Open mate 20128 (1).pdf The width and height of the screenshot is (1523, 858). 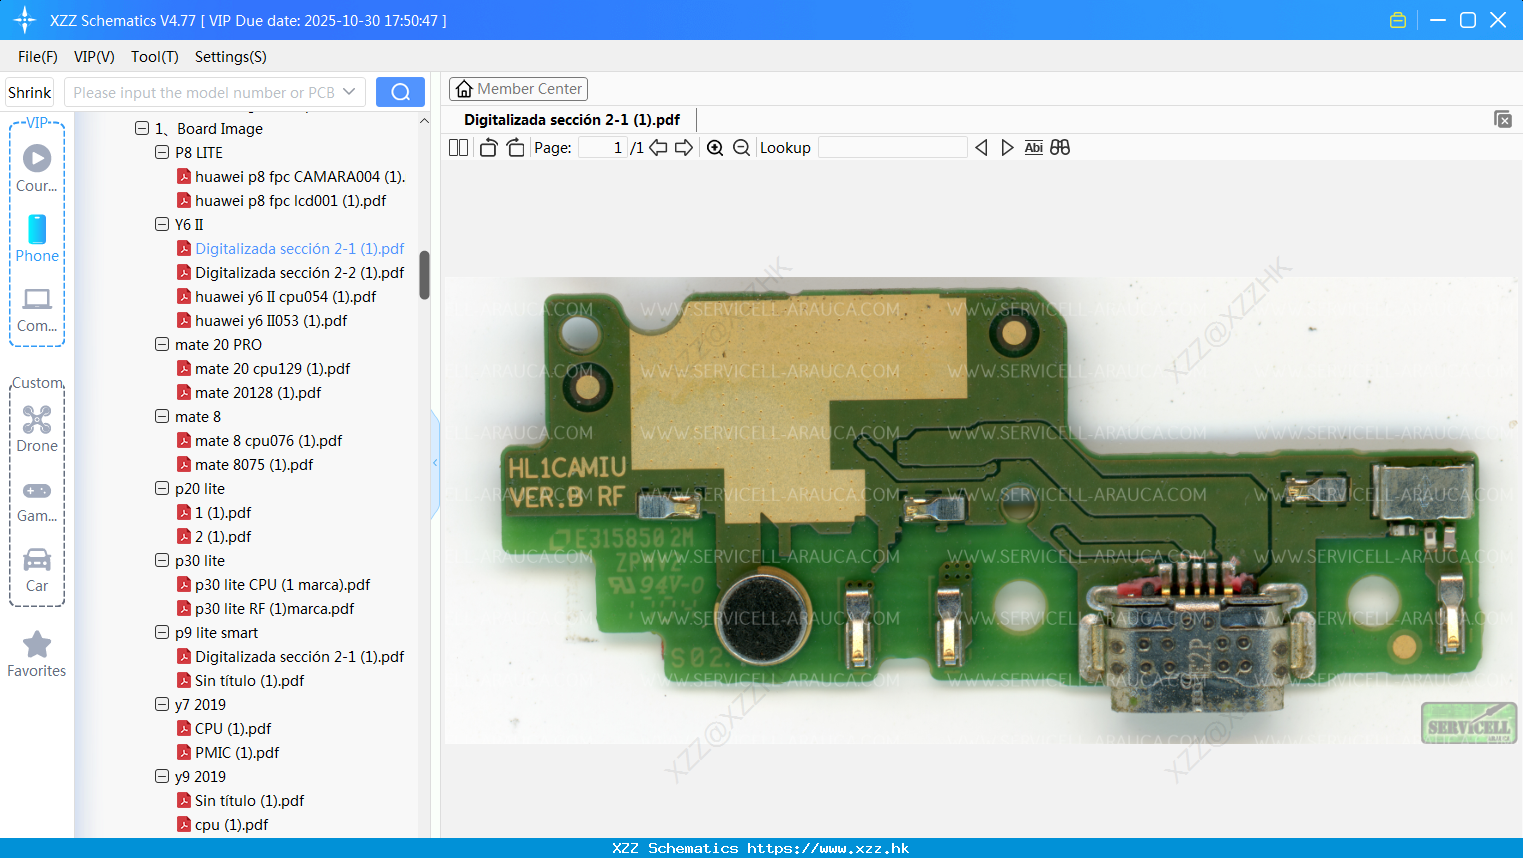click(x=258, y=392)
